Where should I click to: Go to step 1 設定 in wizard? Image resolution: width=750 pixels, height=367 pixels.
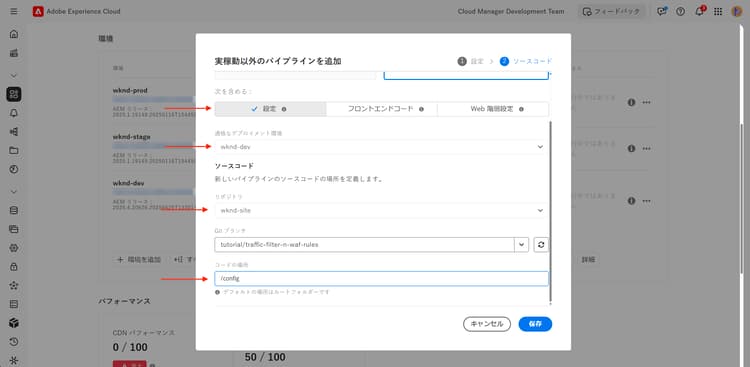(x=471, y=61)
